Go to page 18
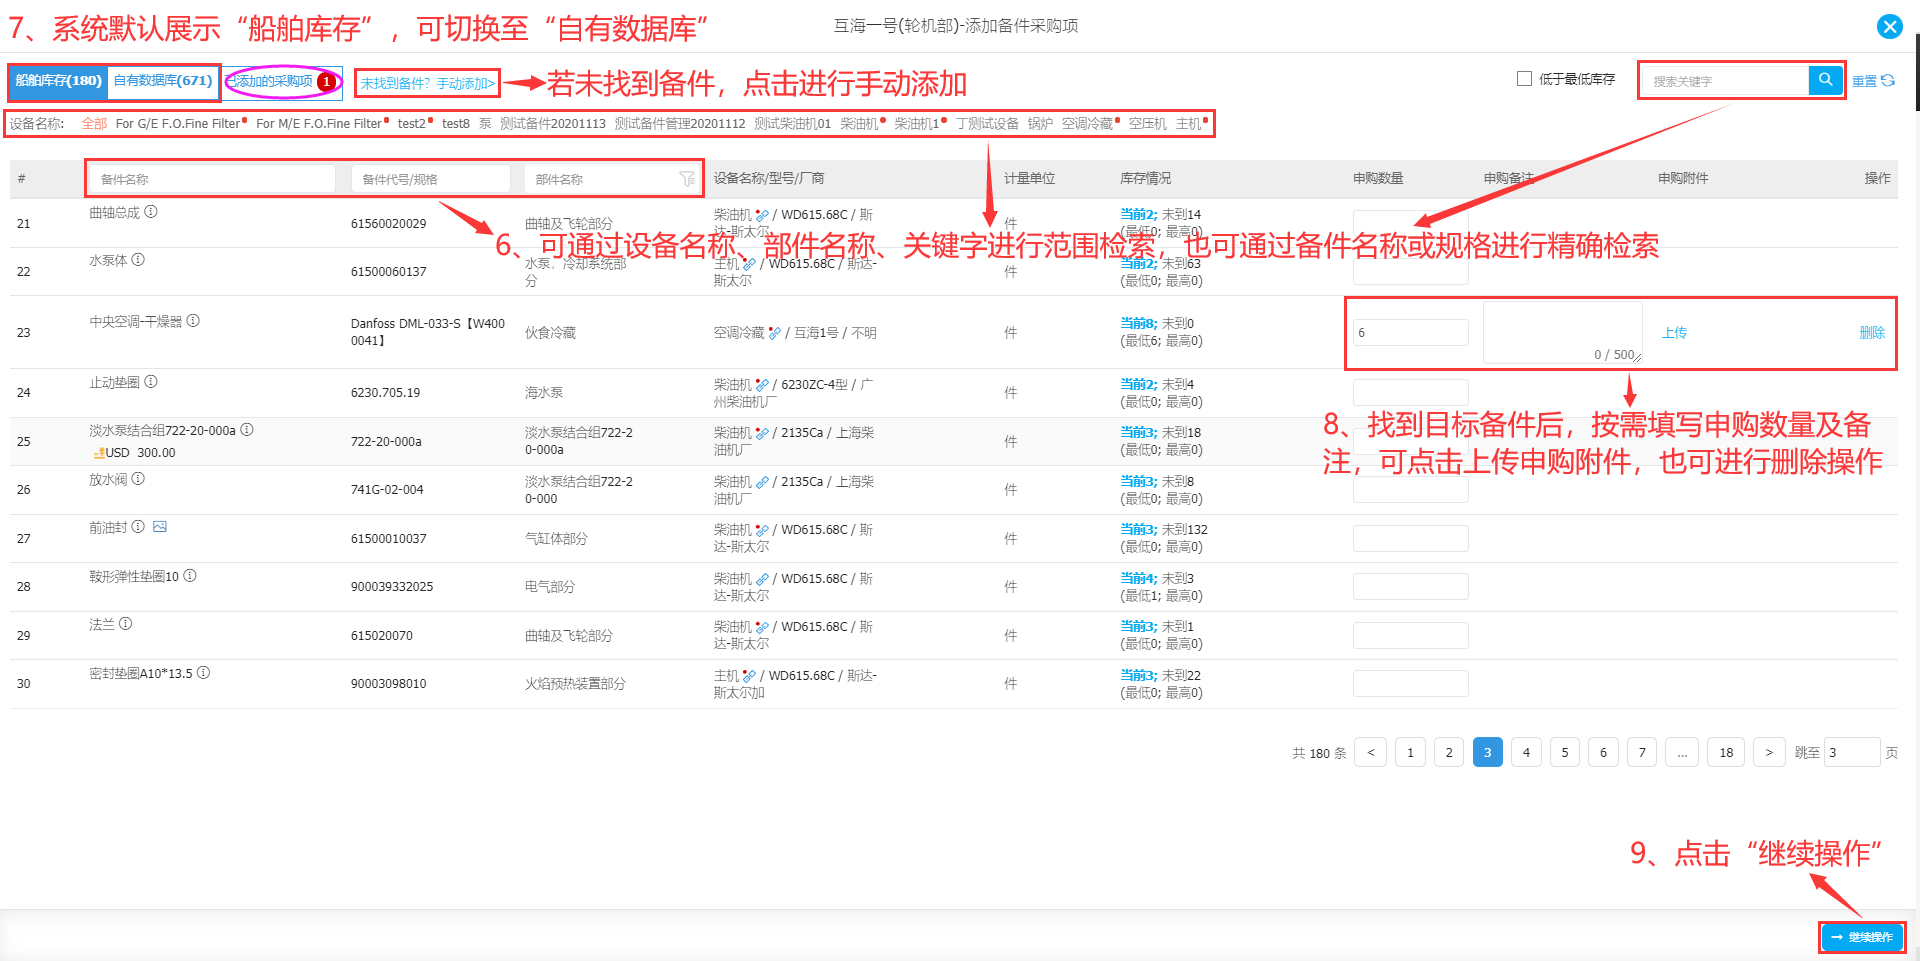Image resolution: width=1920 pixels, height=961 pixels. point(1726,752)
